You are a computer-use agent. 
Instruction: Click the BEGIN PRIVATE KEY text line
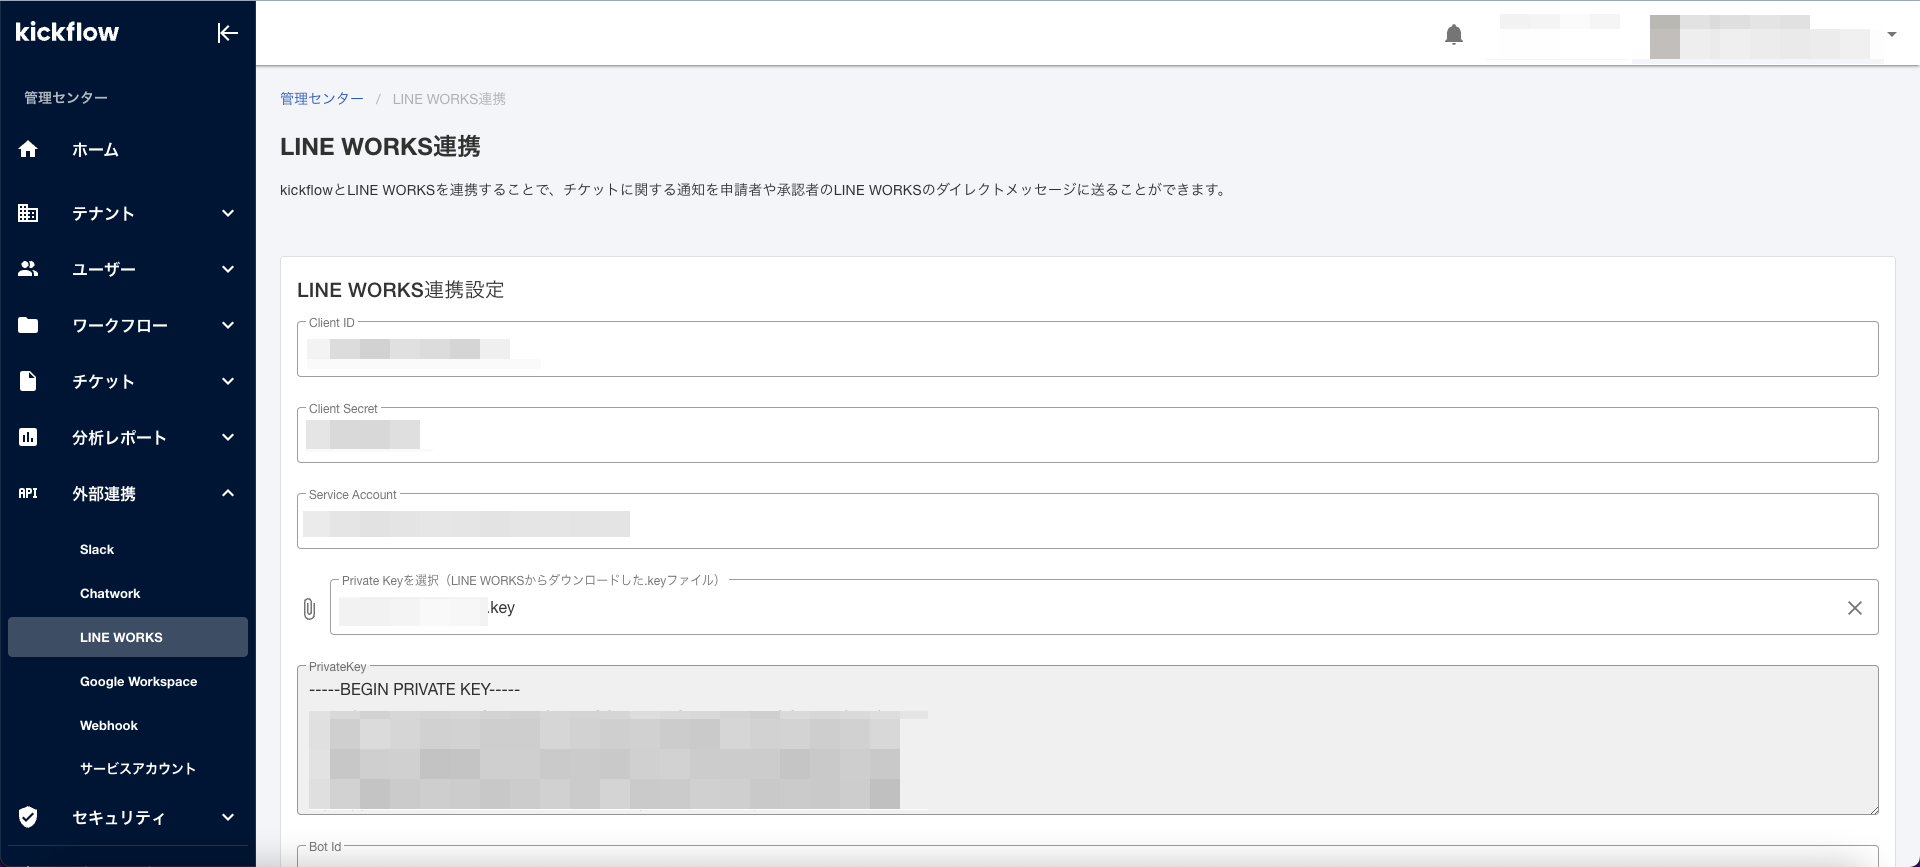[x=414, y=690]
